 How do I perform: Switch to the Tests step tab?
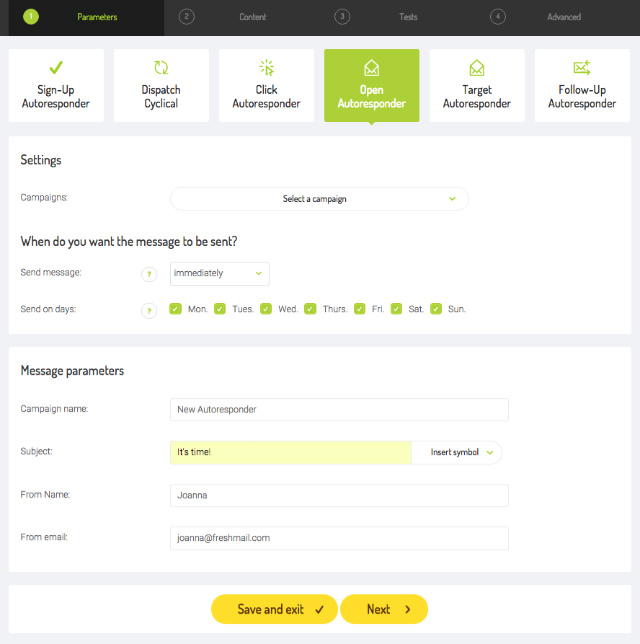(398, 18)
